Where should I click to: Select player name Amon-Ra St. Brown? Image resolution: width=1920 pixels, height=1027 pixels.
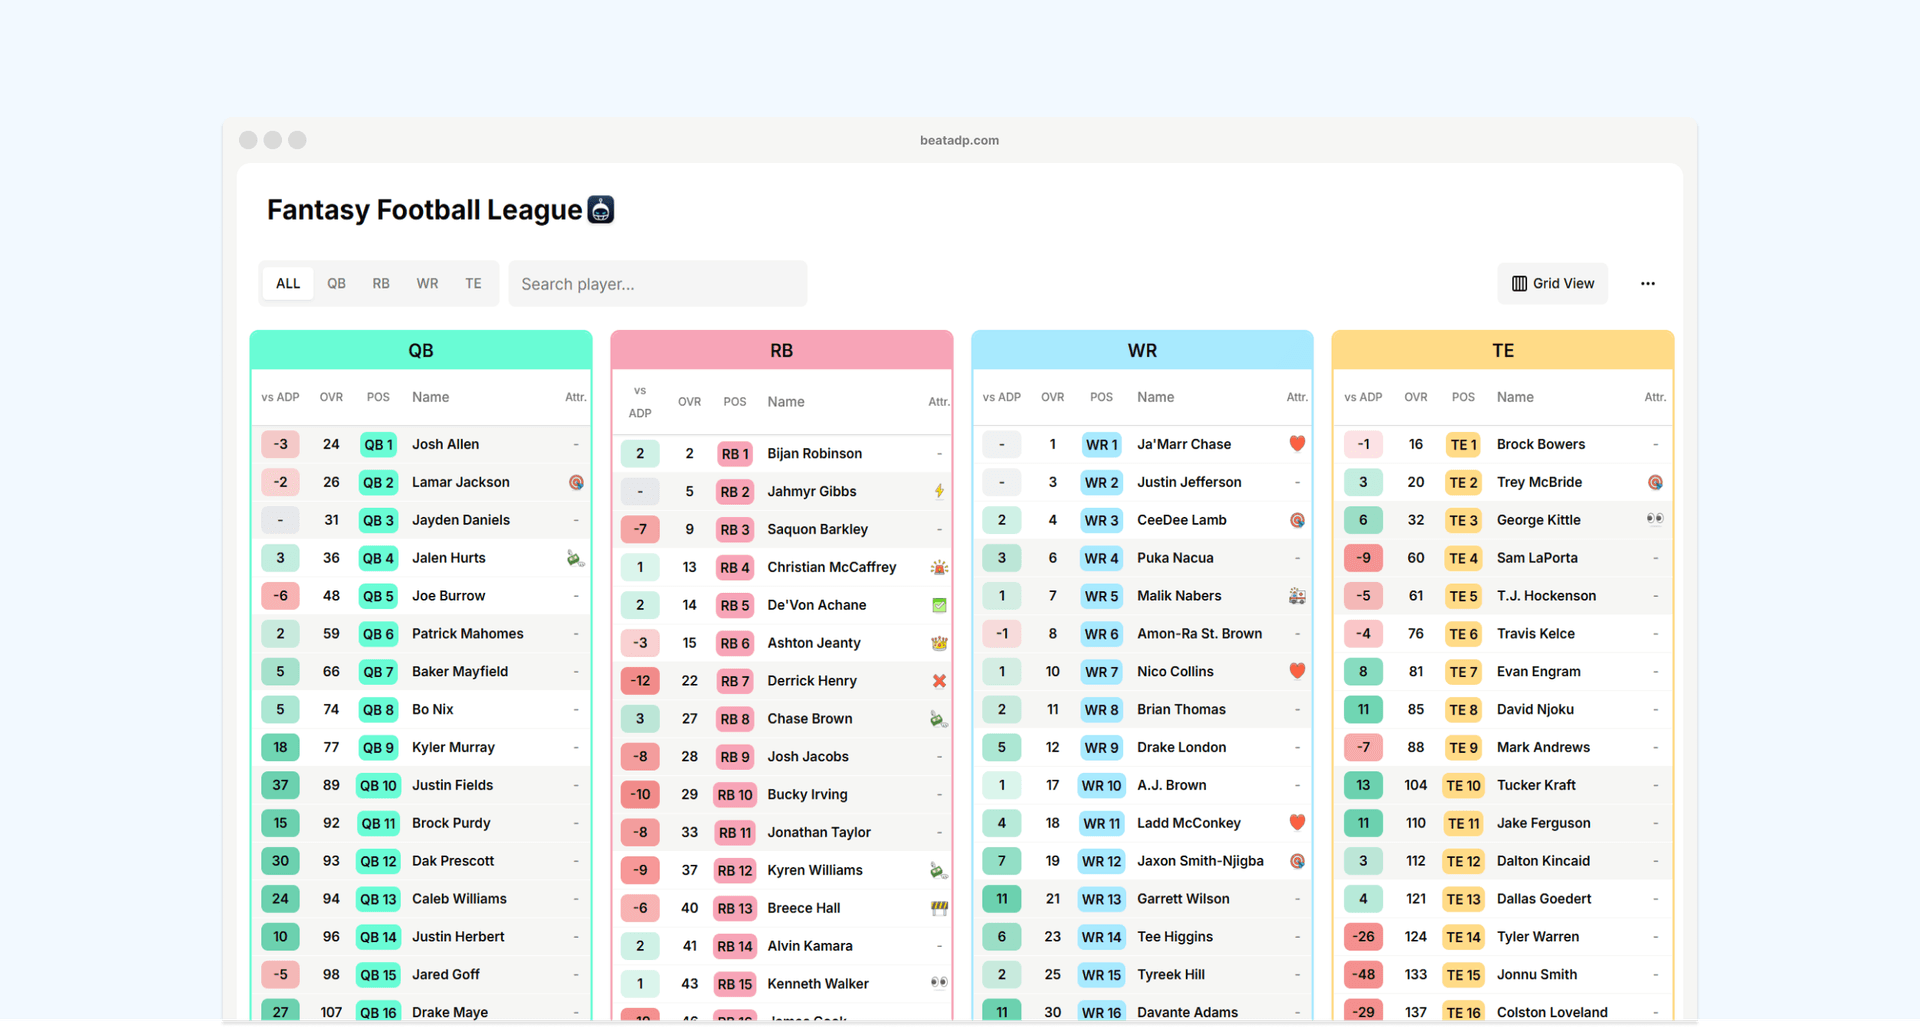(1199, 634)
